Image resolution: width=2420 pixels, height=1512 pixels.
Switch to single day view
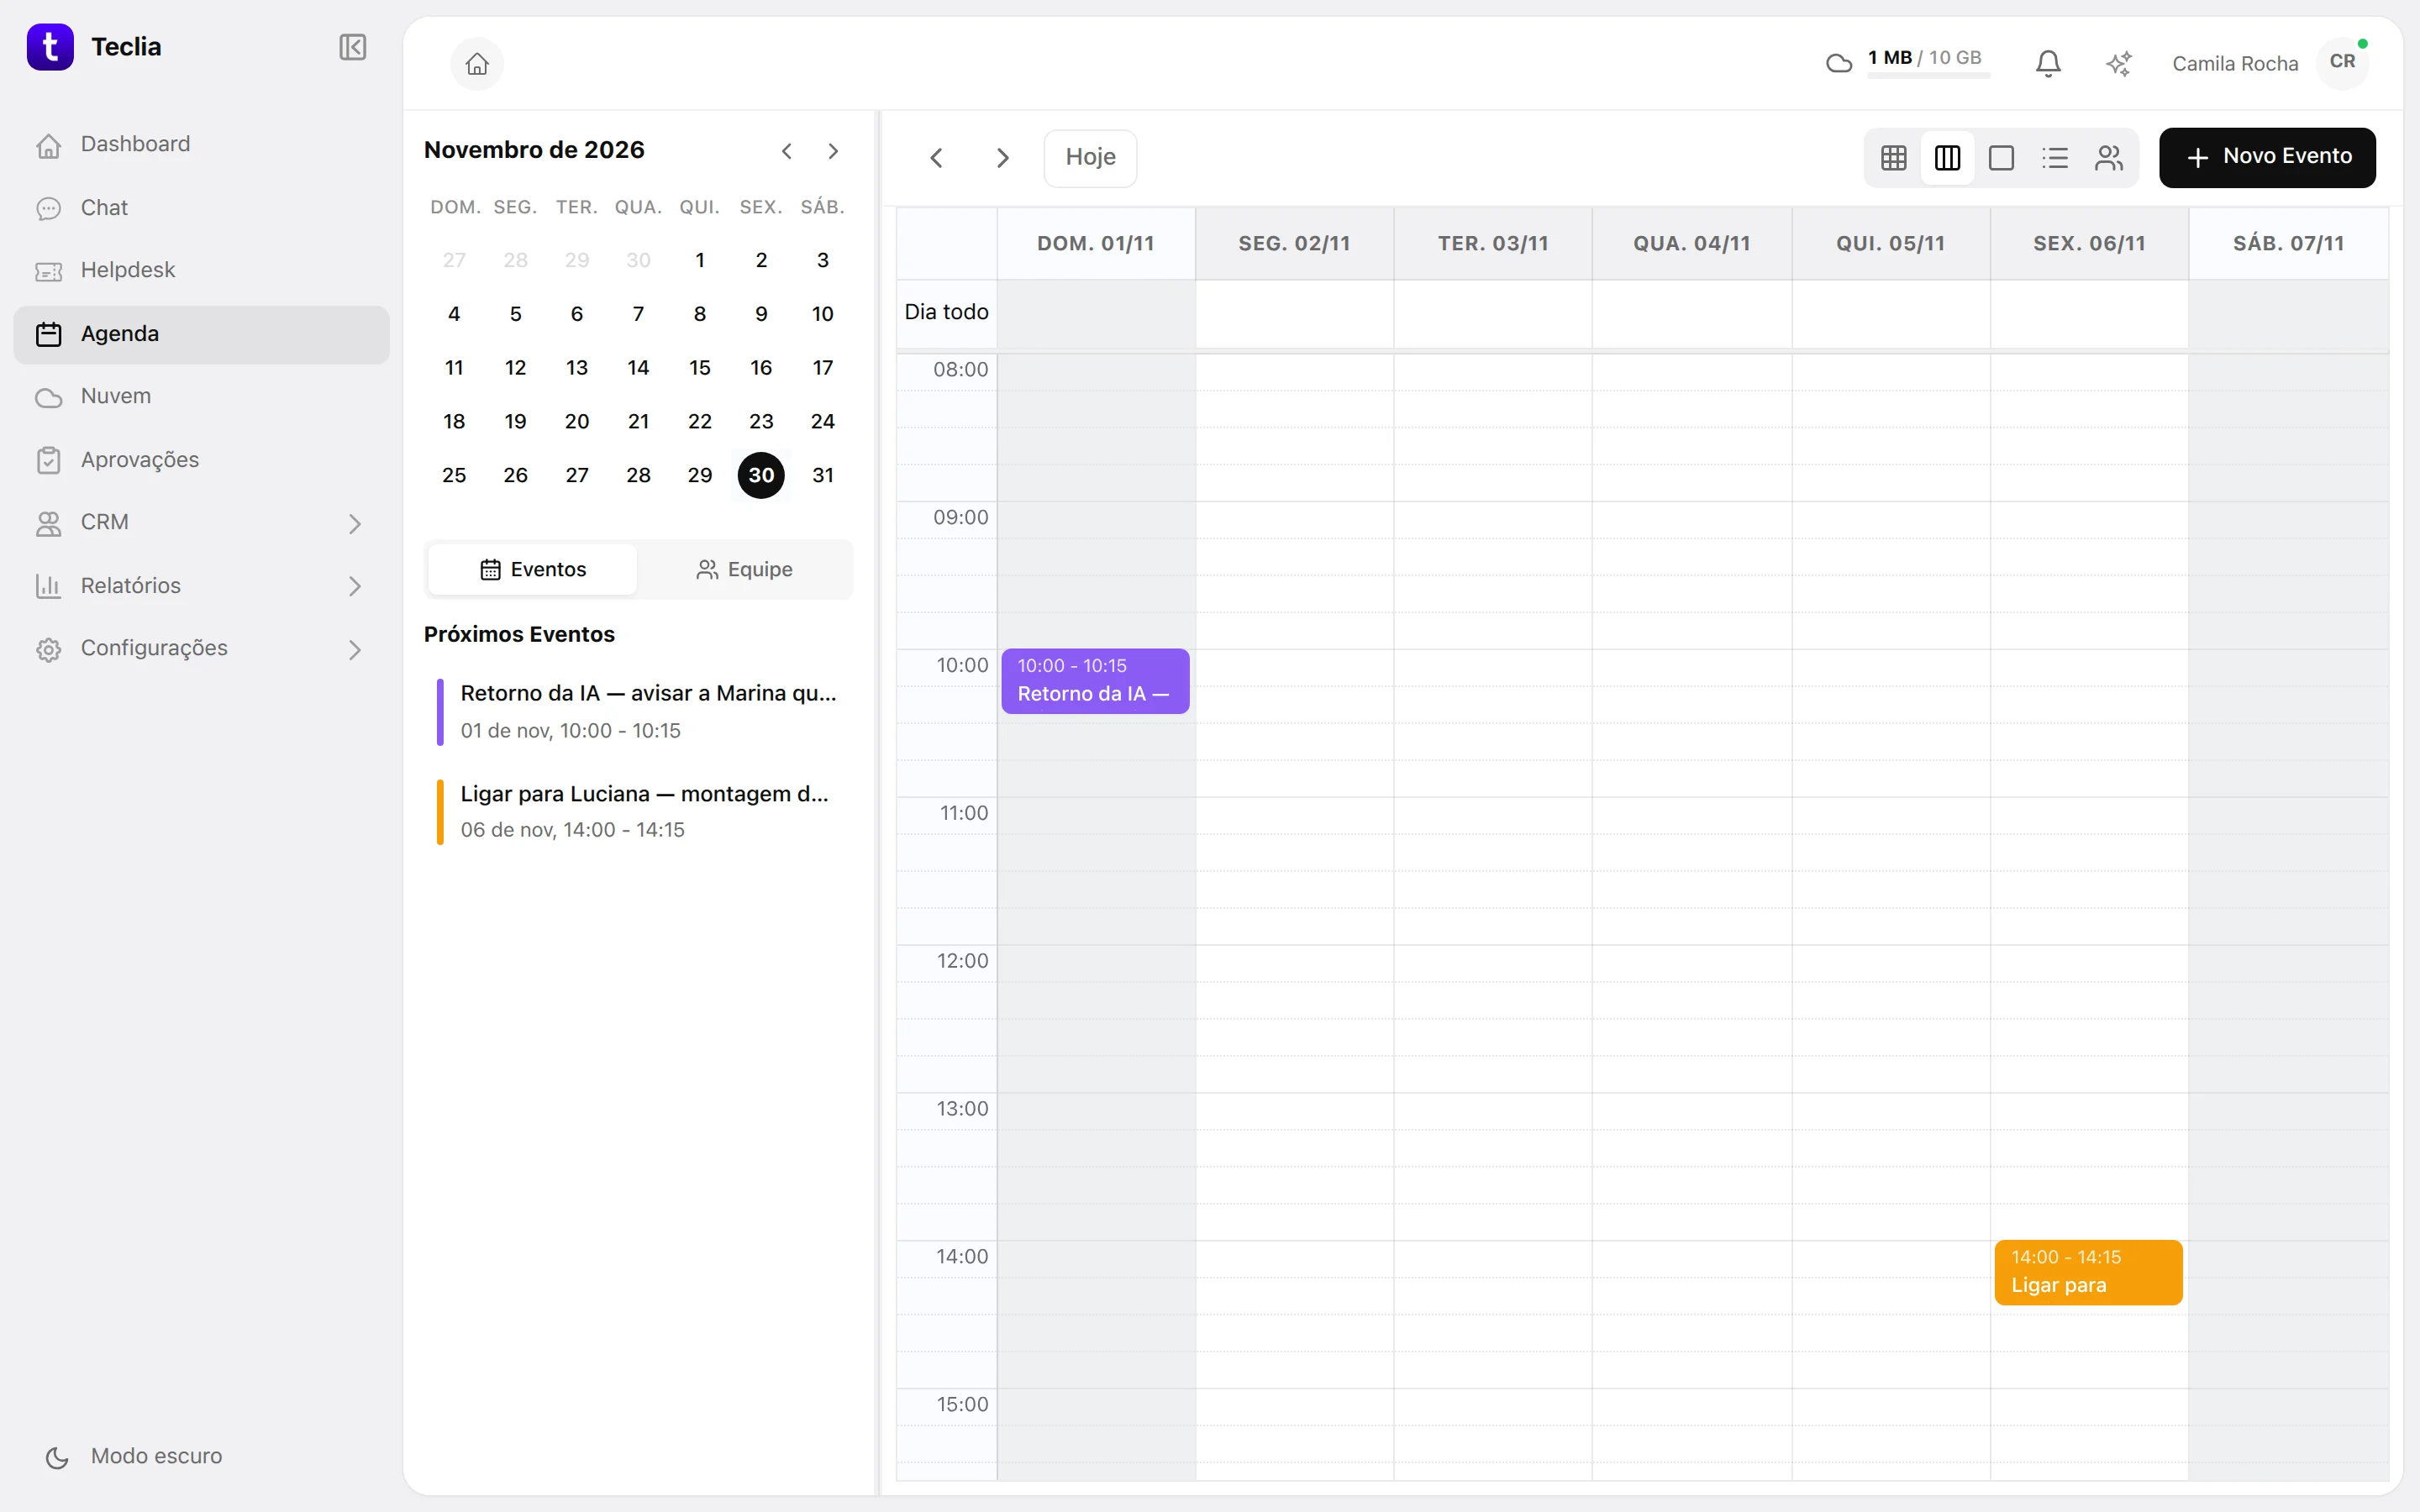pos(2001,158)
